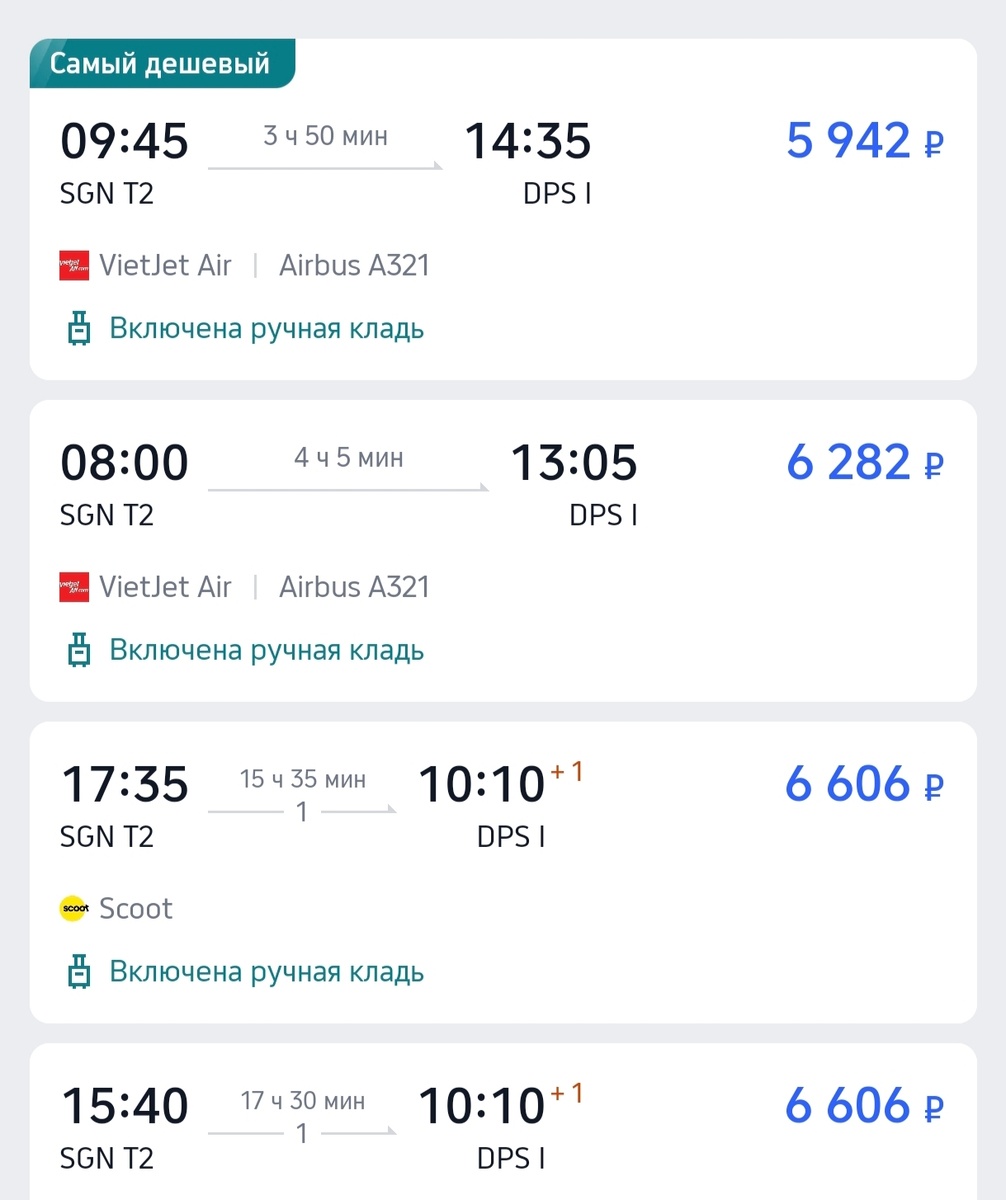The width and height of the screenshot is (1006, 1200).
Task: Tap the yellow Scoot airline logo
Action: click(74, 909)
